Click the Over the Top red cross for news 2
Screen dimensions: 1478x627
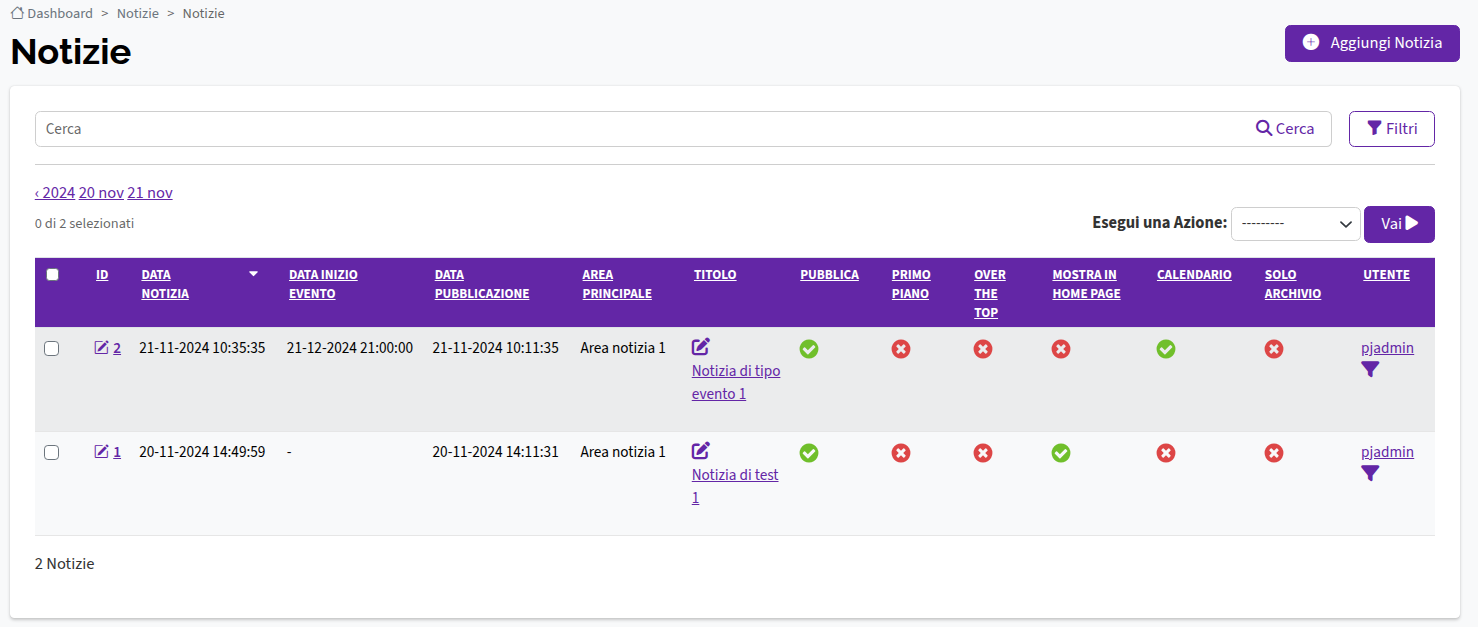click(983, 349)
